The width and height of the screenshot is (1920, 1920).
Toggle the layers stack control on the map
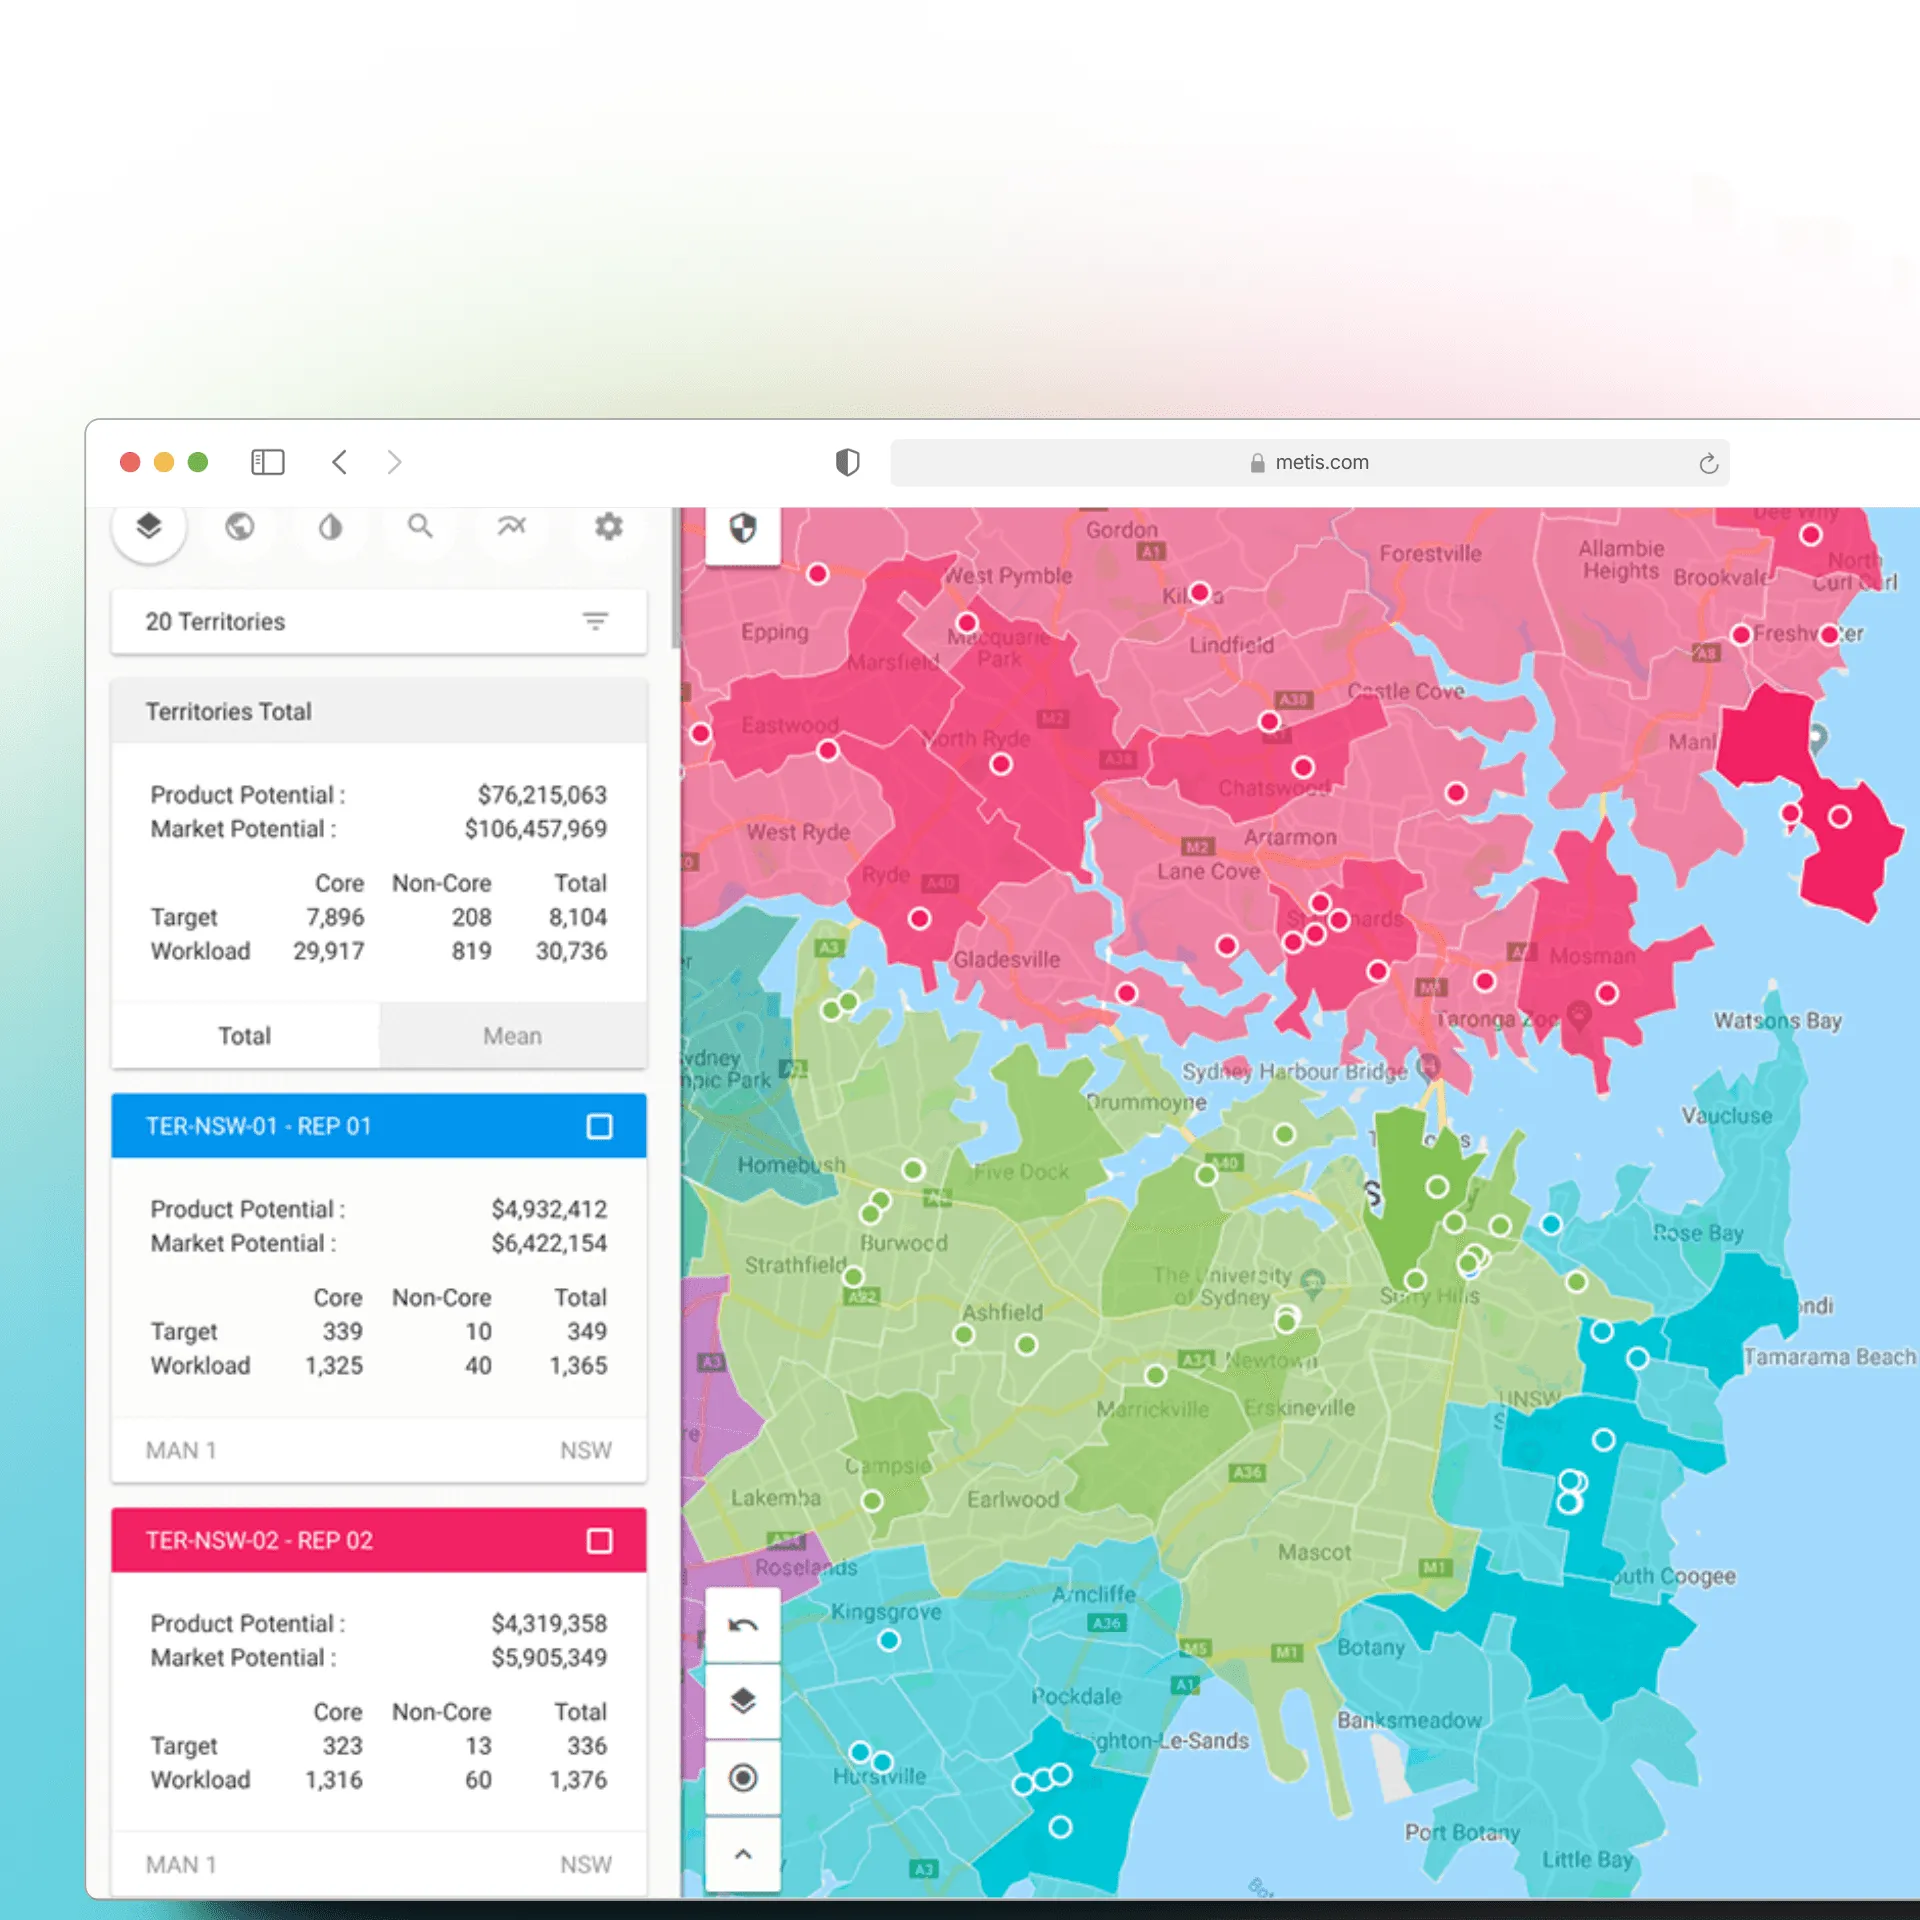coord(742,1701)
